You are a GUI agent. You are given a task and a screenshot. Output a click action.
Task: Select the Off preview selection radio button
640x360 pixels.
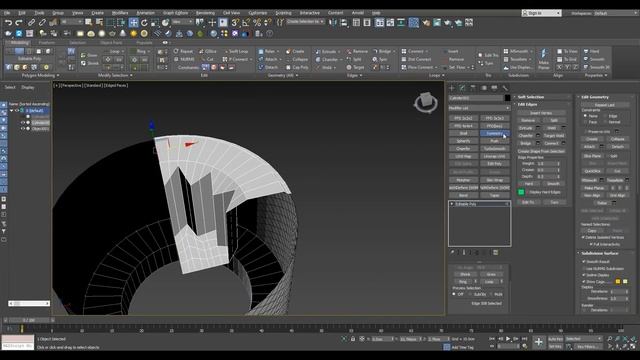click(454, 294)
